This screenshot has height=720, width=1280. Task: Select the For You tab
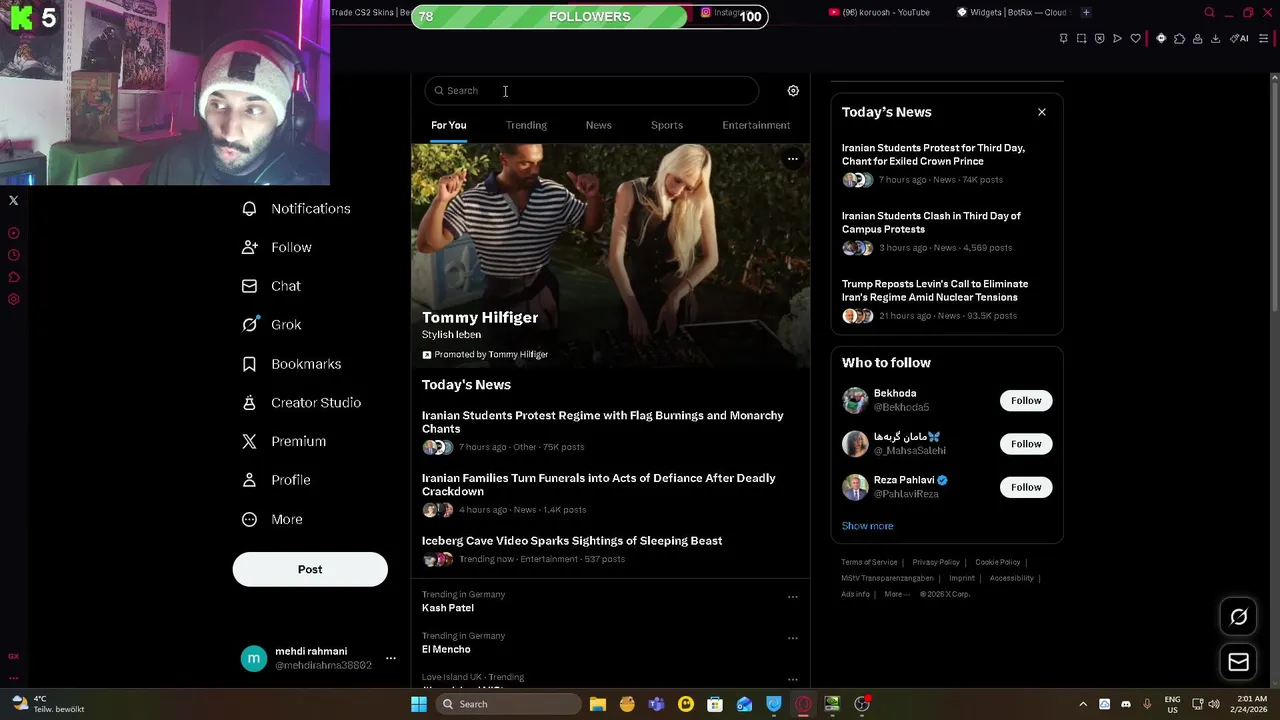pyautogui.click(x=449, y=125)
